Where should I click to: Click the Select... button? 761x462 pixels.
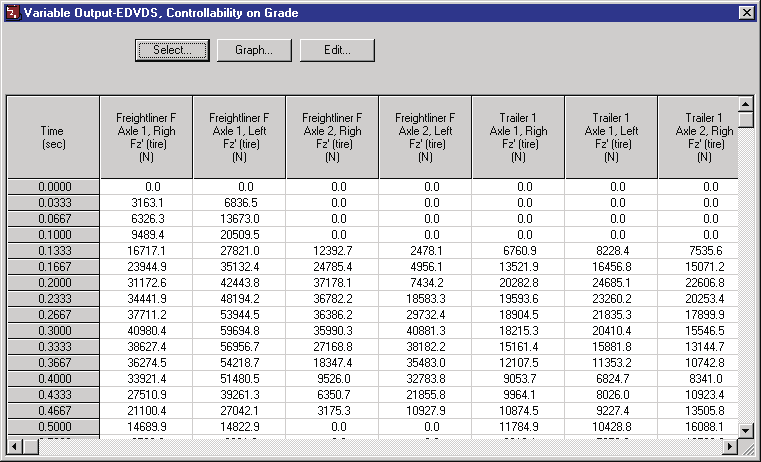[172, 50]
